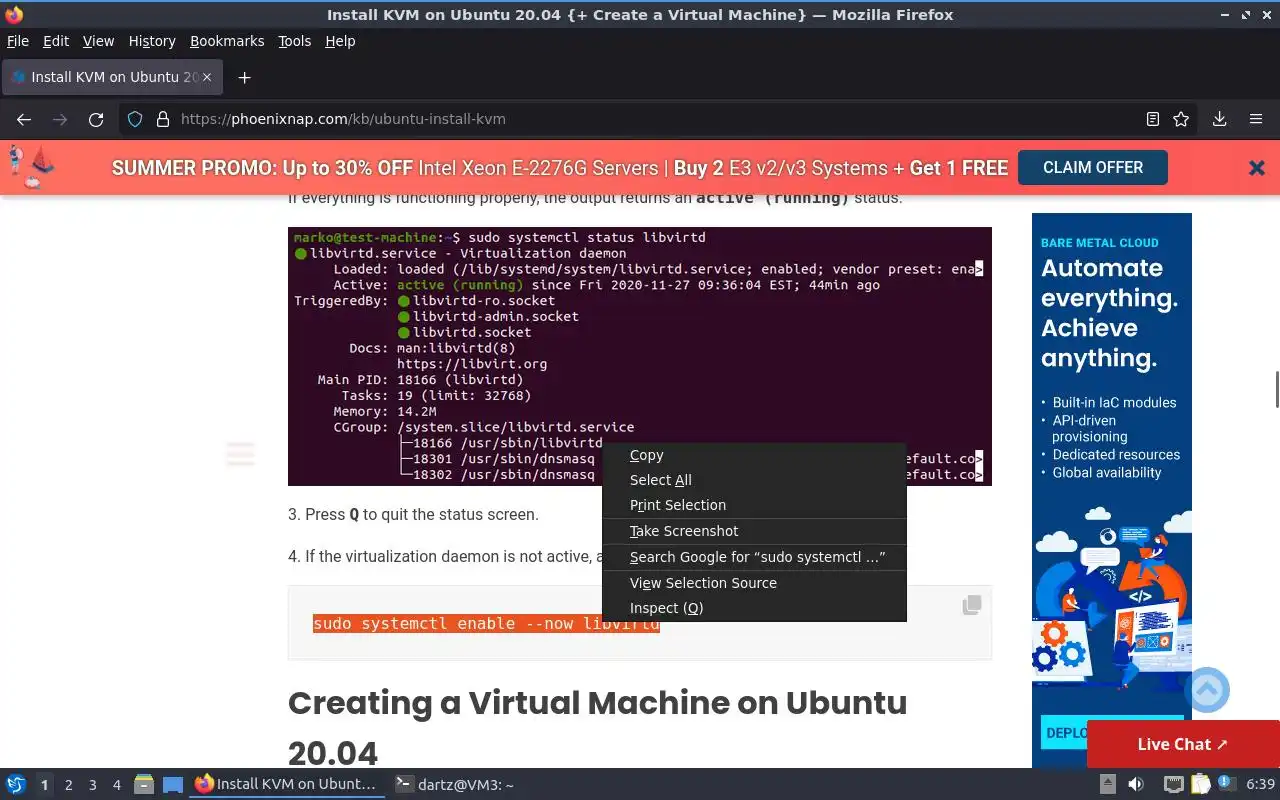Image resolution: width=1280 pixels, height=800 pixels.
Task: Bookmark this page with the star
Action: click(1181, 119)
